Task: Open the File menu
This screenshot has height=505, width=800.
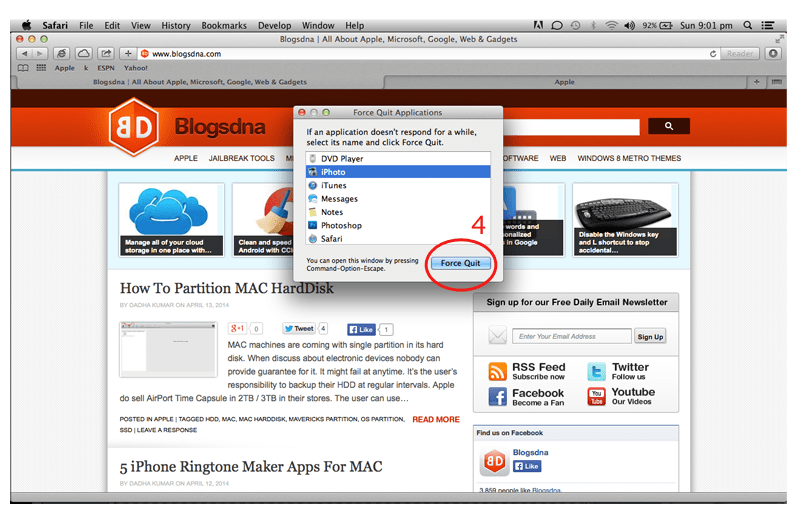Action: pos(86,25)
